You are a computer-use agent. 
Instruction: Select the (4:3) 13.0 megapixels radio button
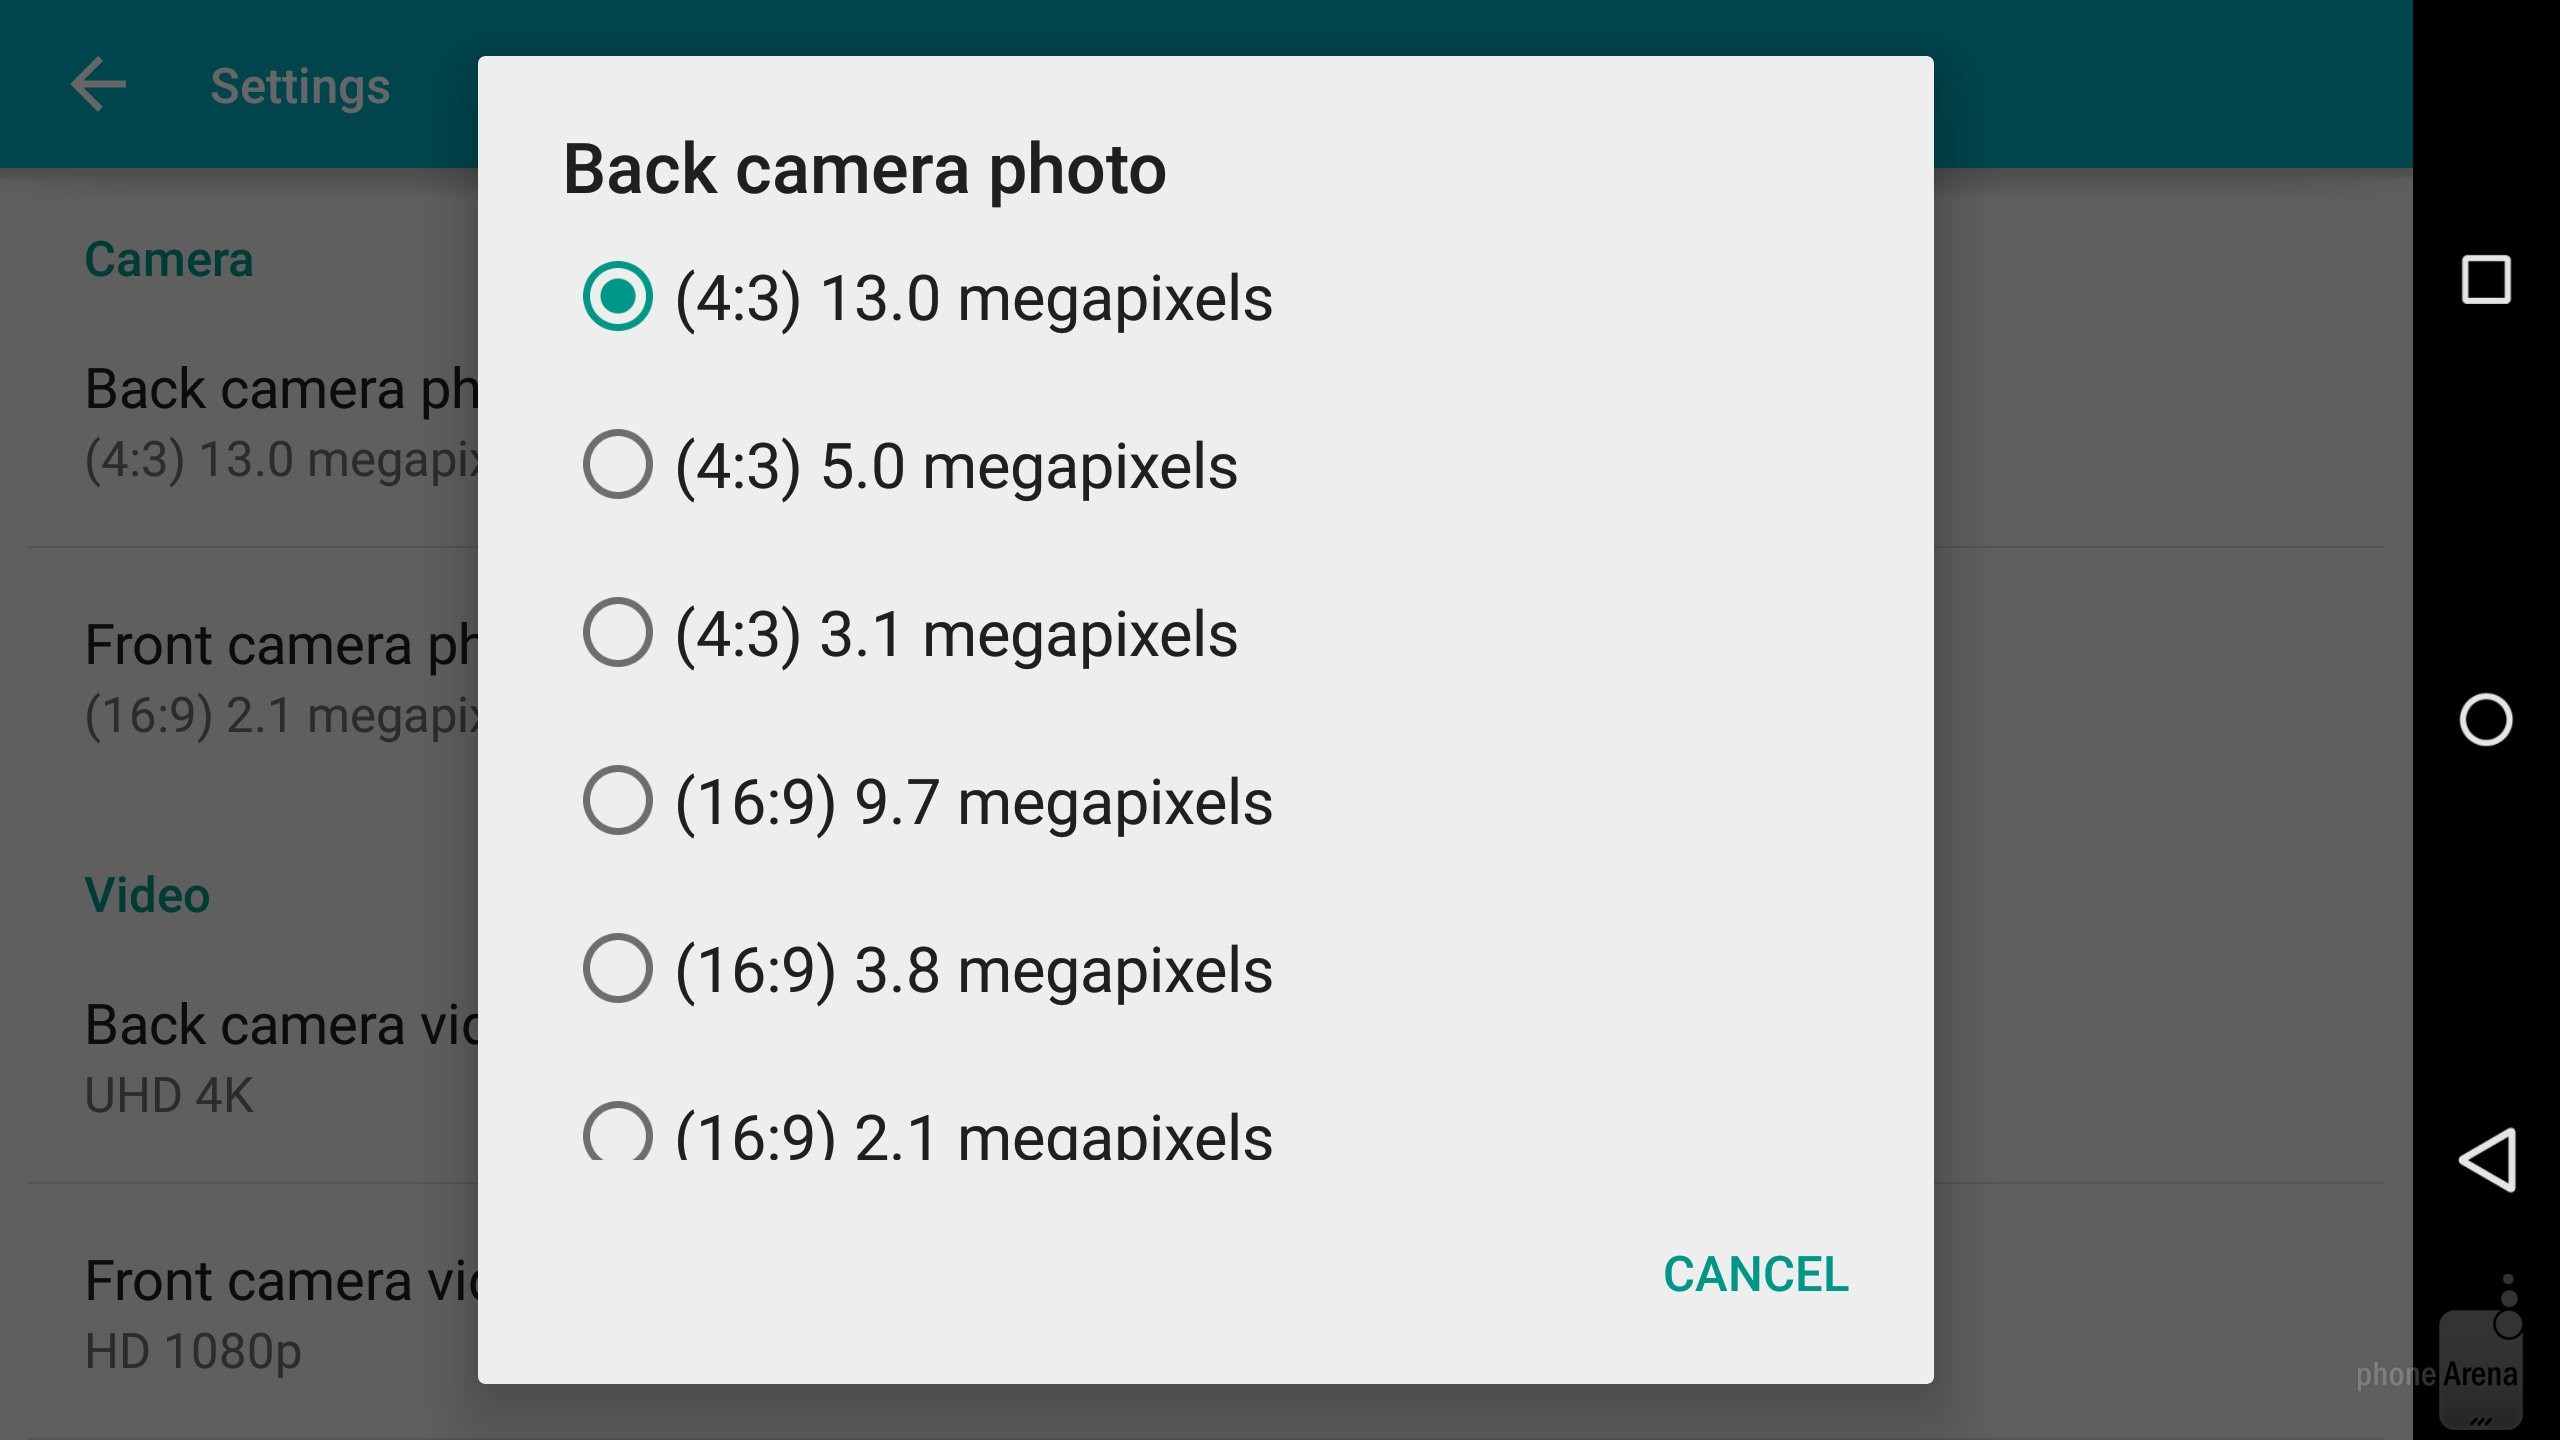(x=617, y=297)
